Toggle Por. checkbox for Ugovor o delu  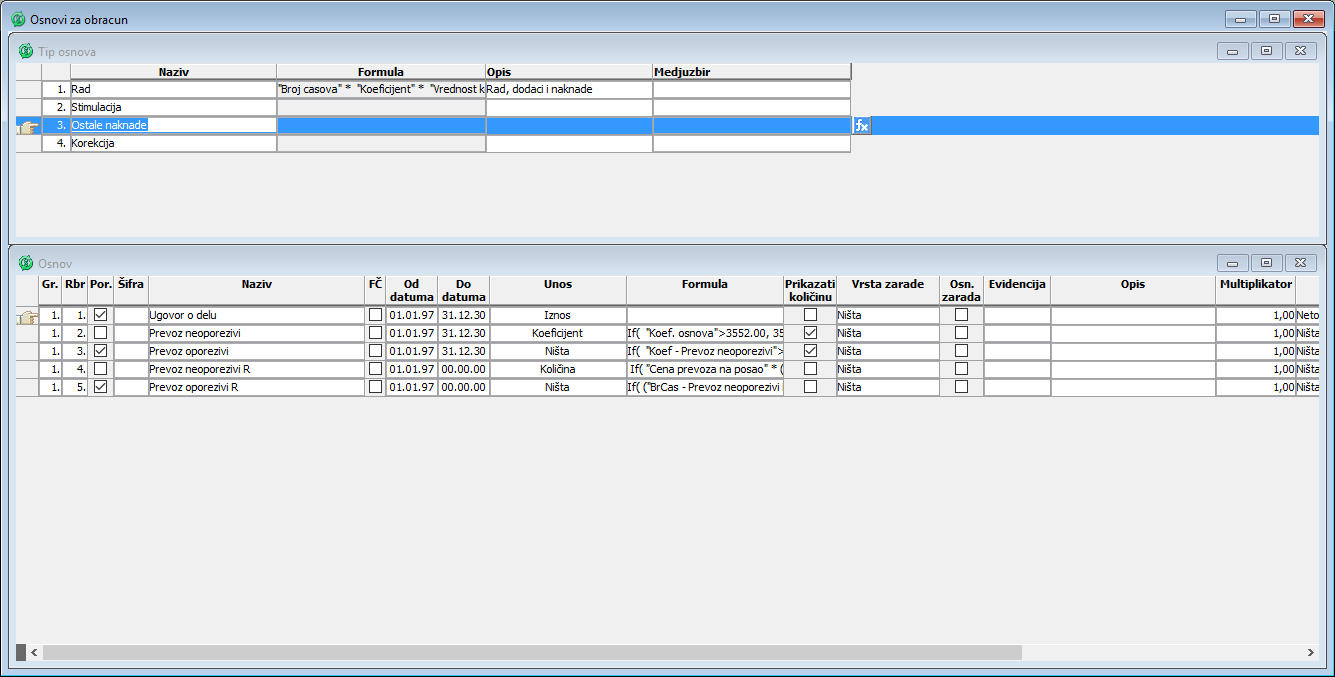[x=100, y=315]
